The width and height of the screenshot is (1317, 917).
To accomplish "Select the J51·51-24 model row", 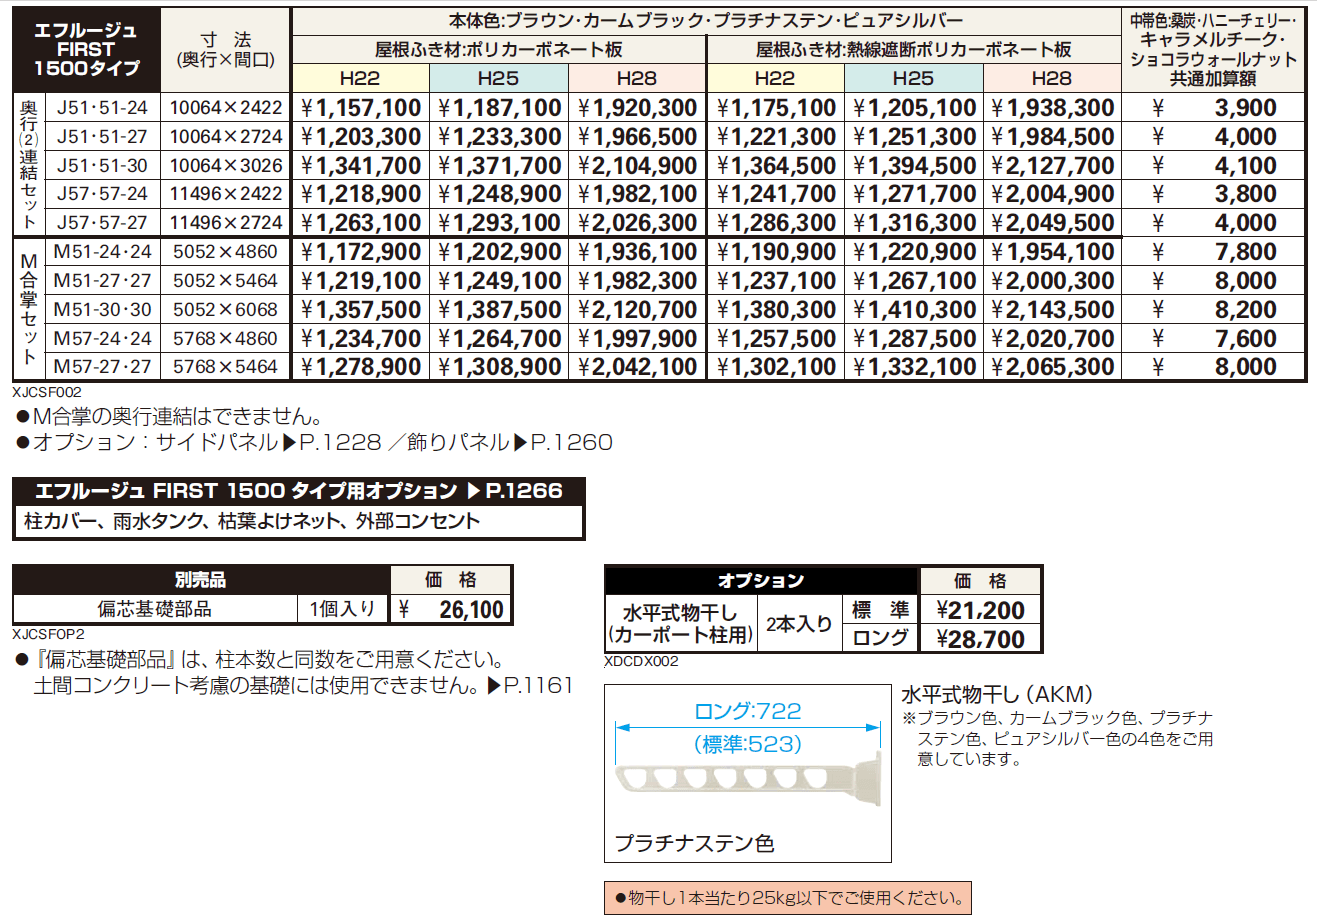I will 102,107.
